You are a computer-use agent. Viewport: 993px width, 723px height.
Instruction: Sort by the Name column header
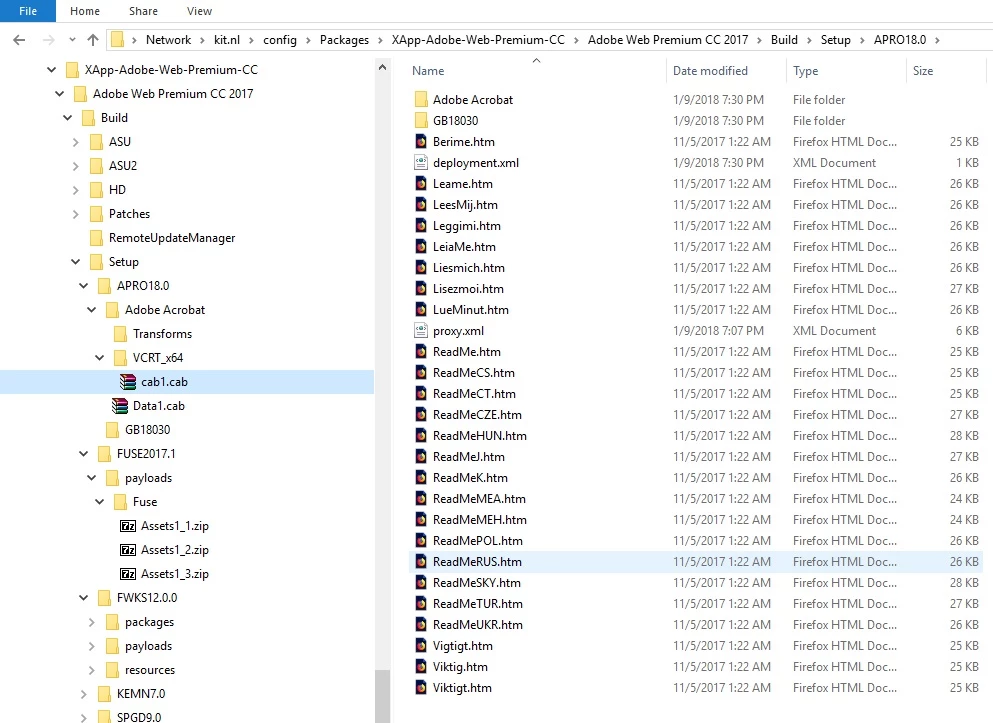point(536,70)
